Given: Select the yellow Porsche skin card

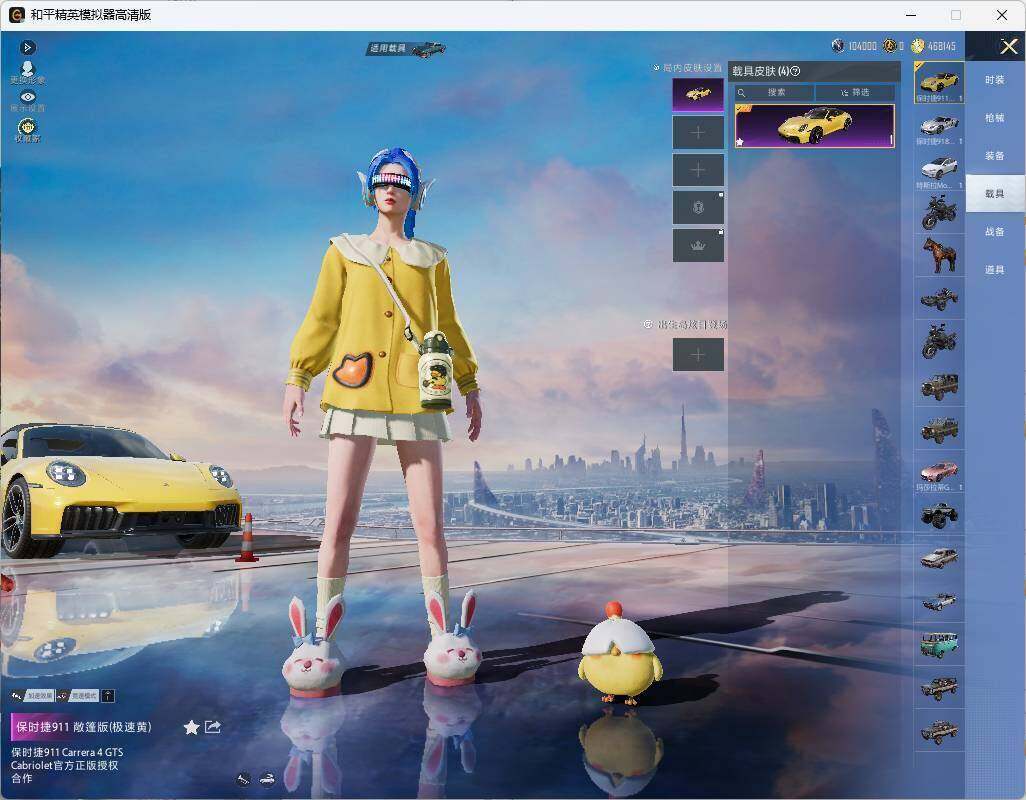Looking at the screenshot, I should [815, 126].
